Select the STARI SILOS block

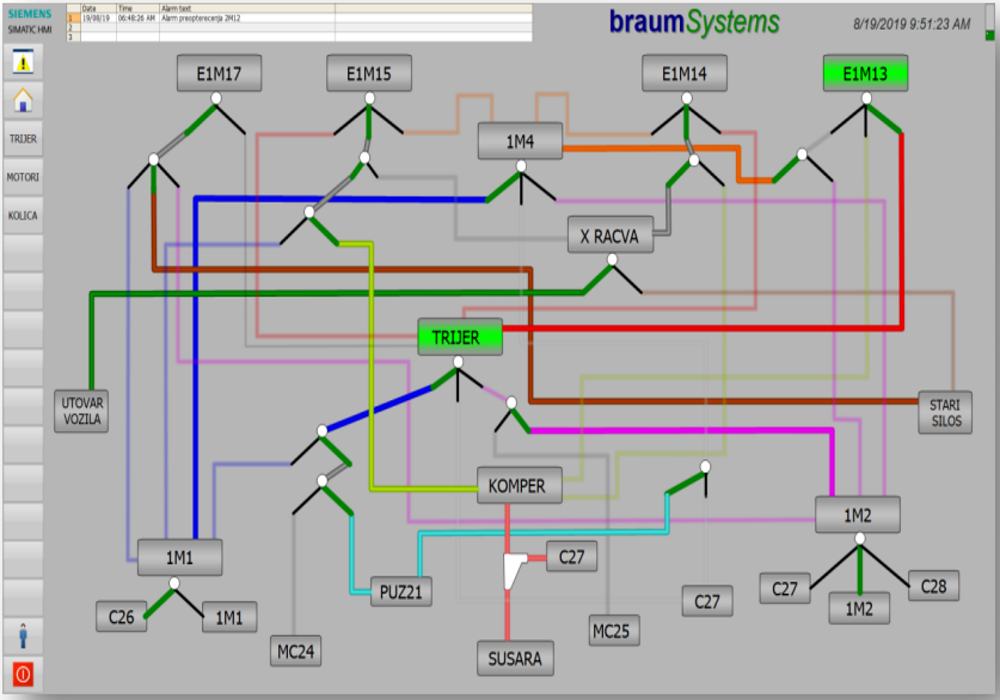pos(945,412)
